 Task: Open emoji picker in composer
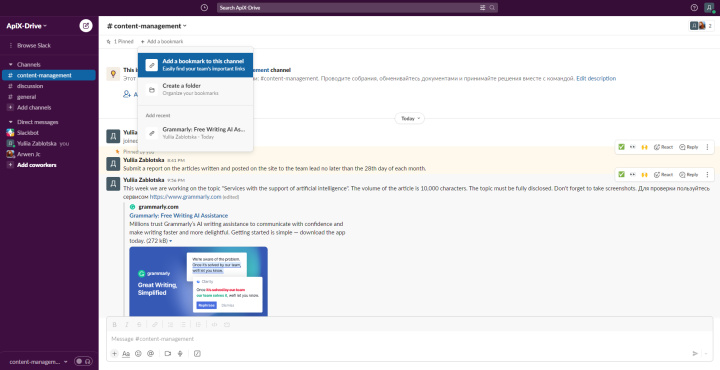coord(138,353)
